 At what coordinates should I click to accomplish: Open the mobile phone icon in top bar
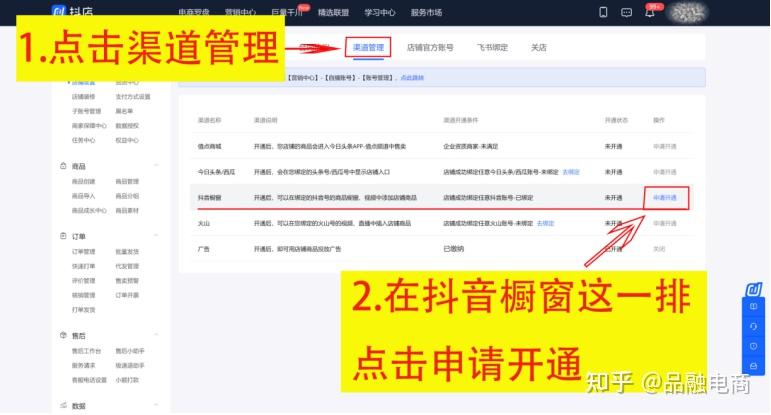pos(603,12)
